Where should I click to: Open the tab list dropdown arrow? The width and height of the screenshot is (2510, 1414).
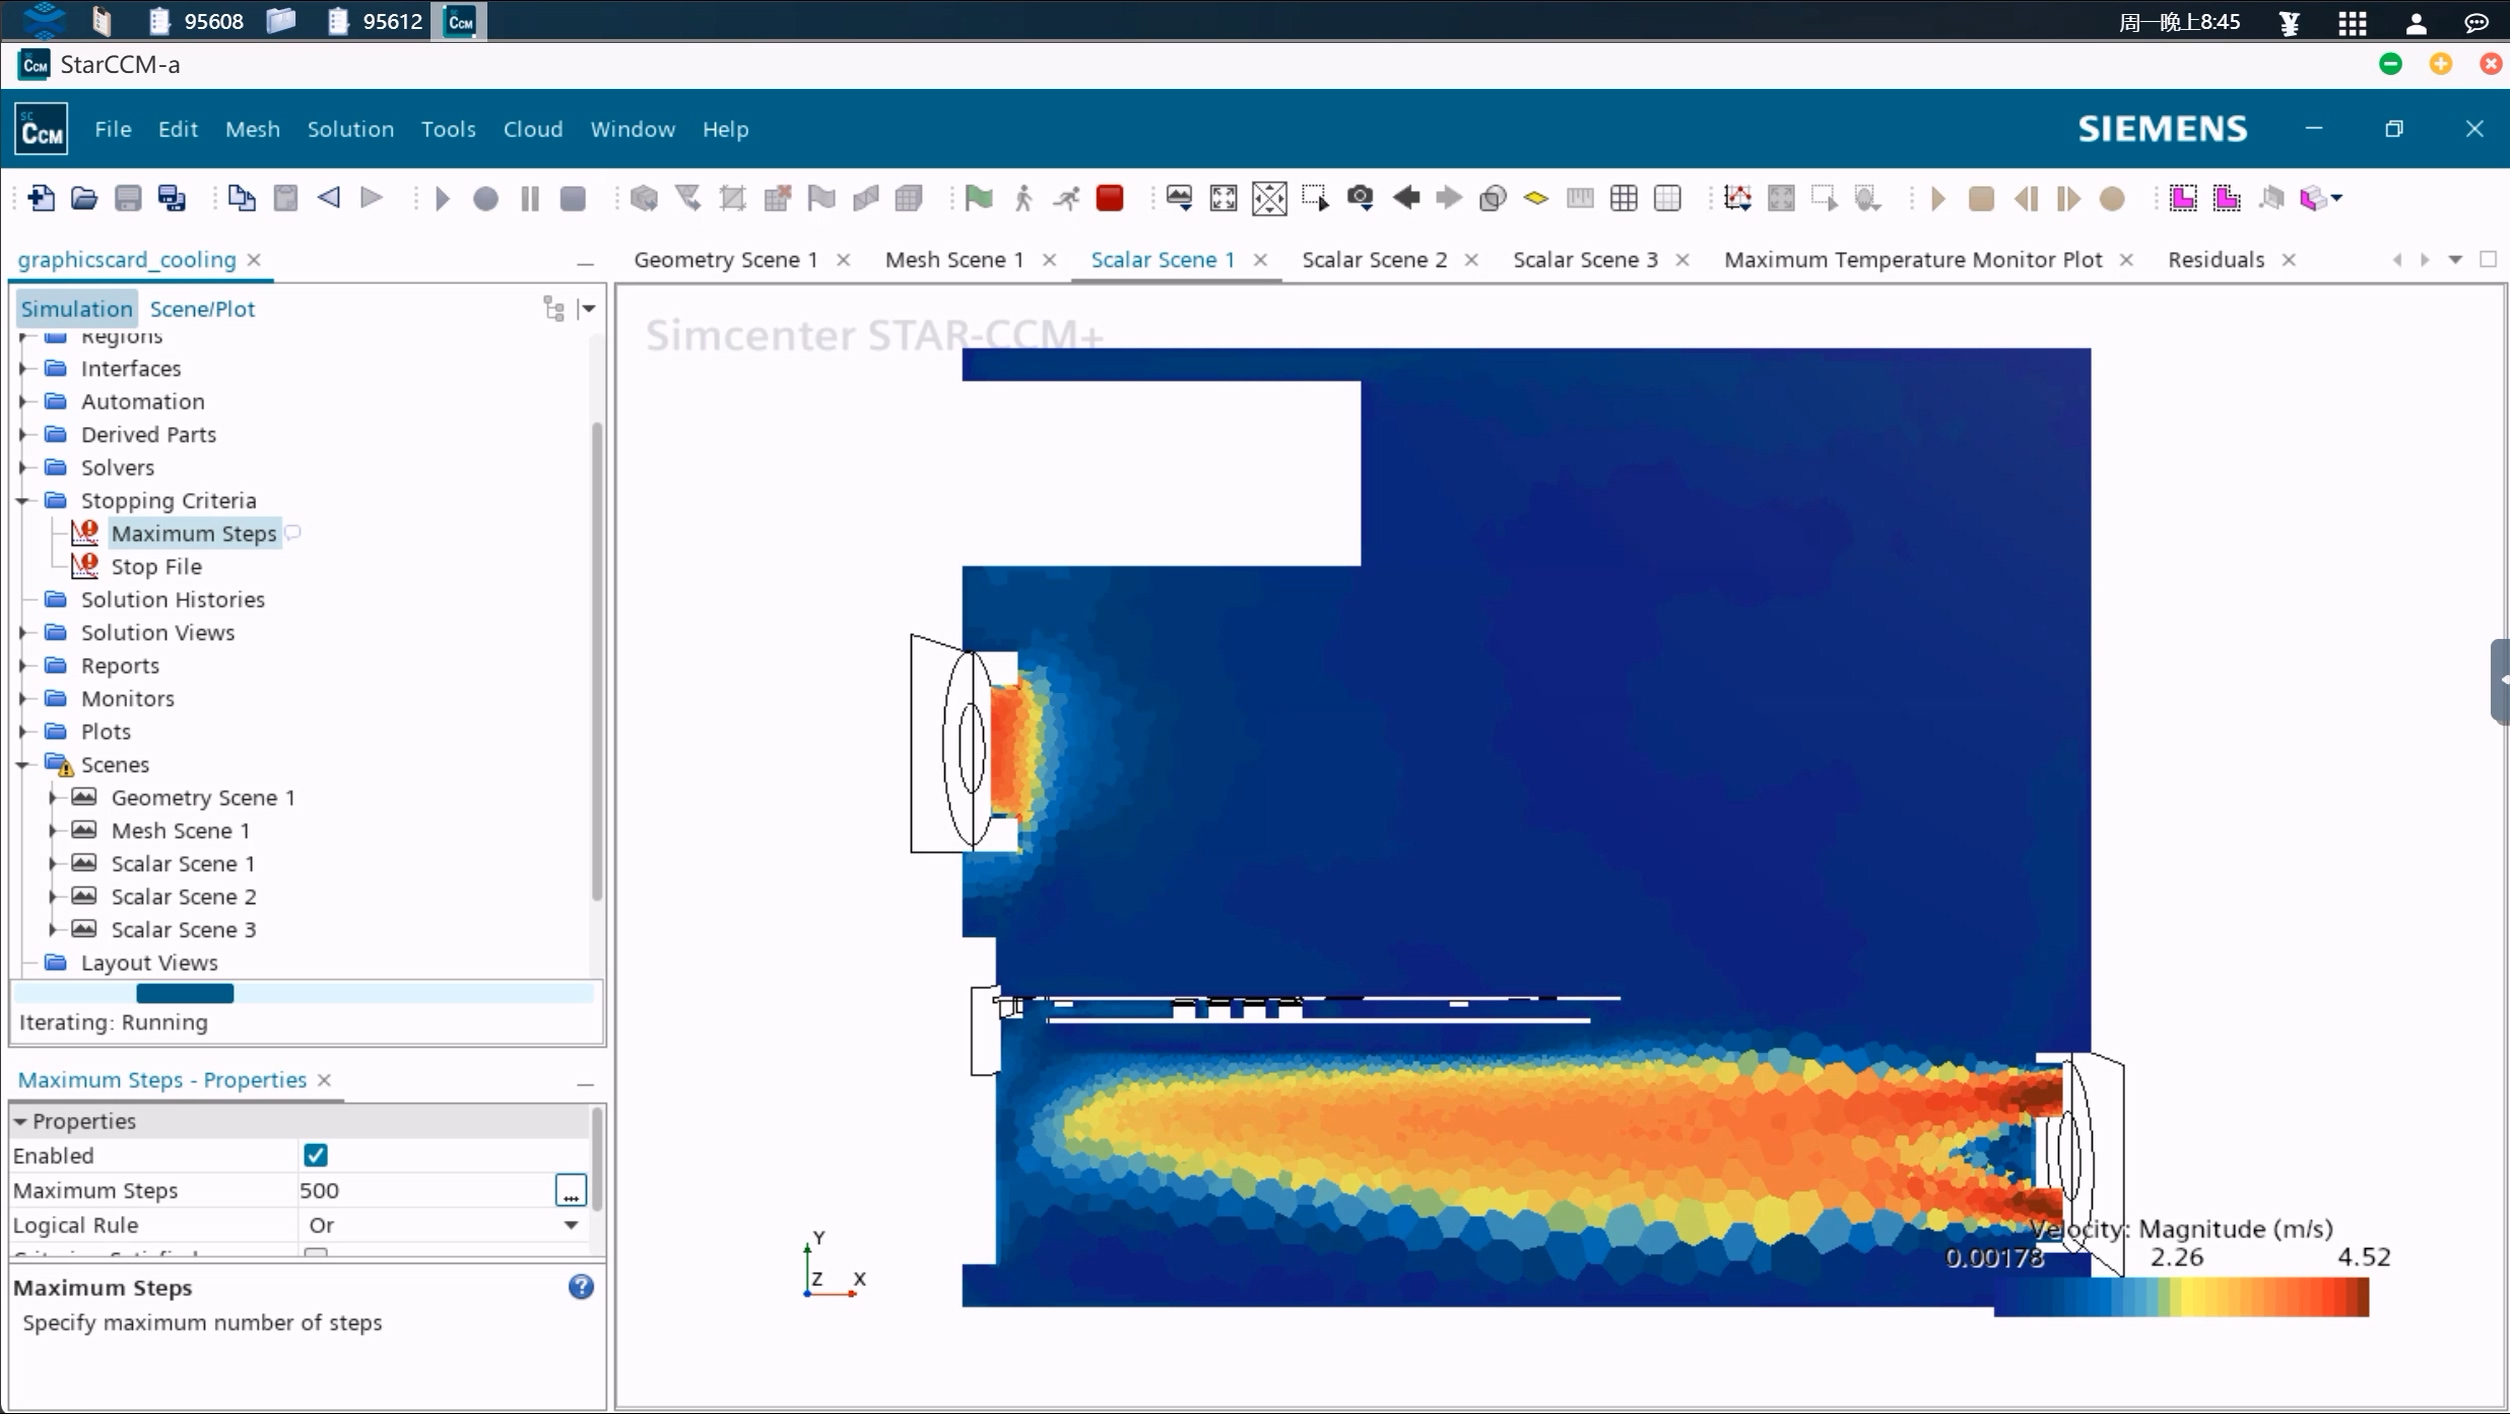(x=2455, y=260)
